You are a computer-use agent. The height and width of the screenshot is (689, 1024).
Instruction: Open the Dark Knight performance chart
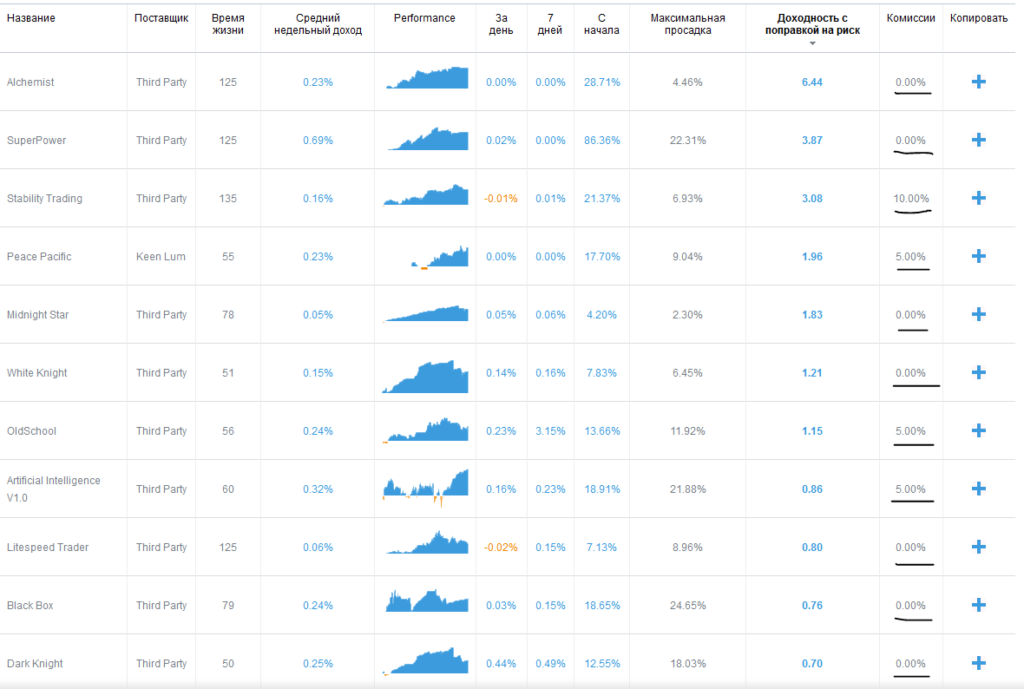tap(425, 663)
